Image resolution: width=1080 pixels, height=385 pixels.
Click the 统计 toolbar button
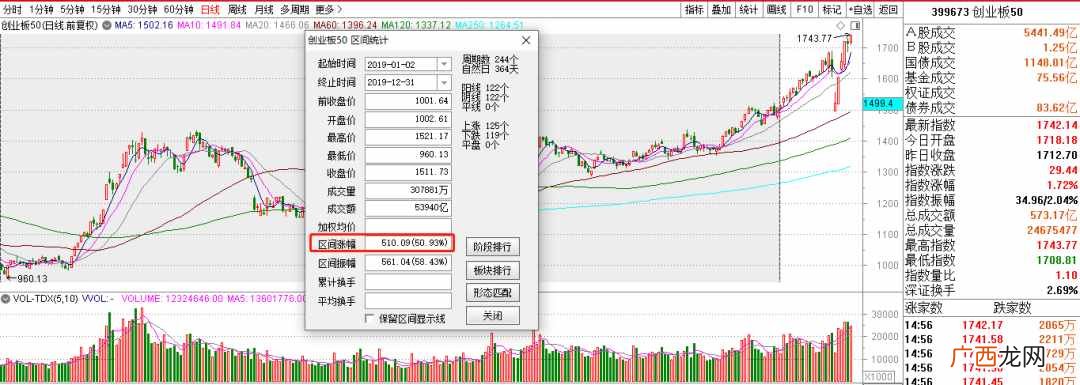(x=748, y=10)
